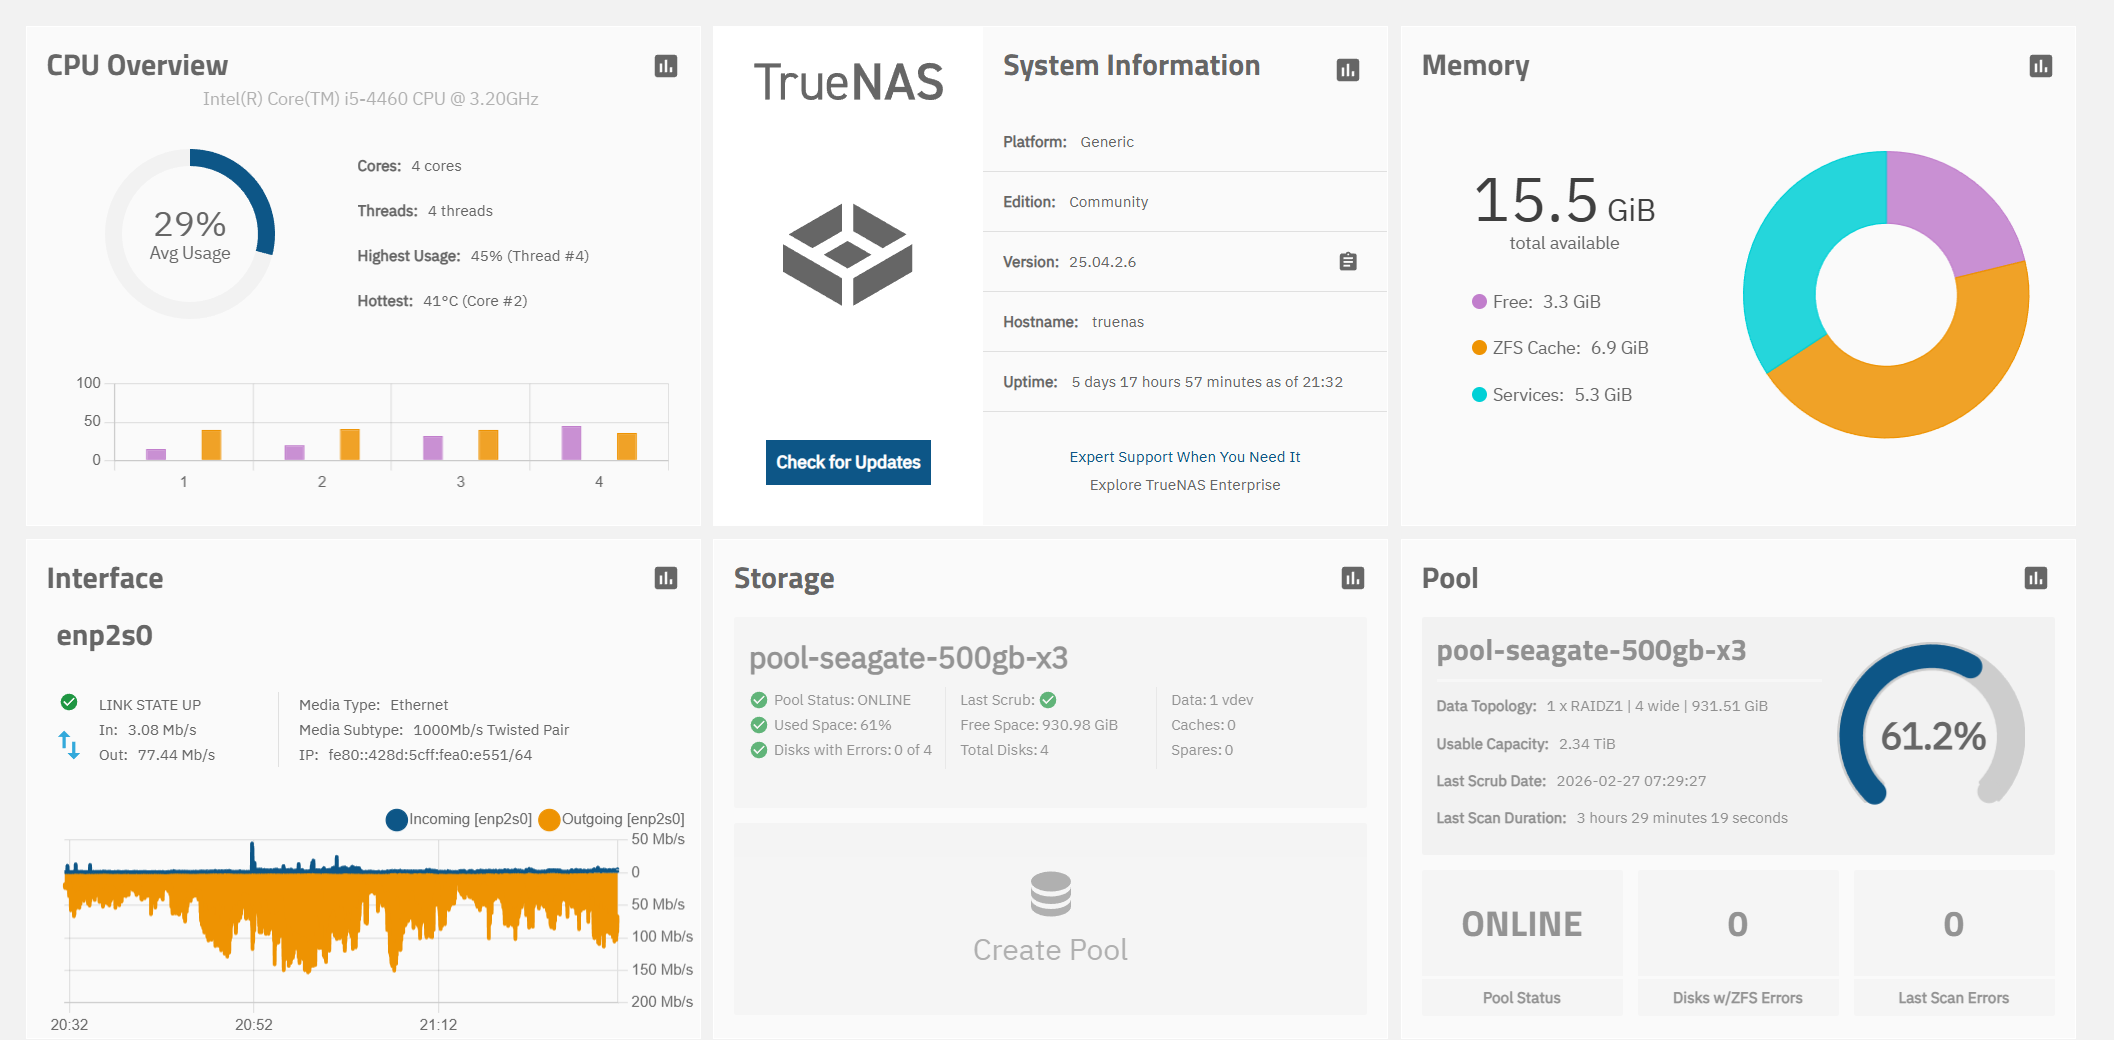
Task: Click the ONLINE Pool Status tile
Action: 1522,943
